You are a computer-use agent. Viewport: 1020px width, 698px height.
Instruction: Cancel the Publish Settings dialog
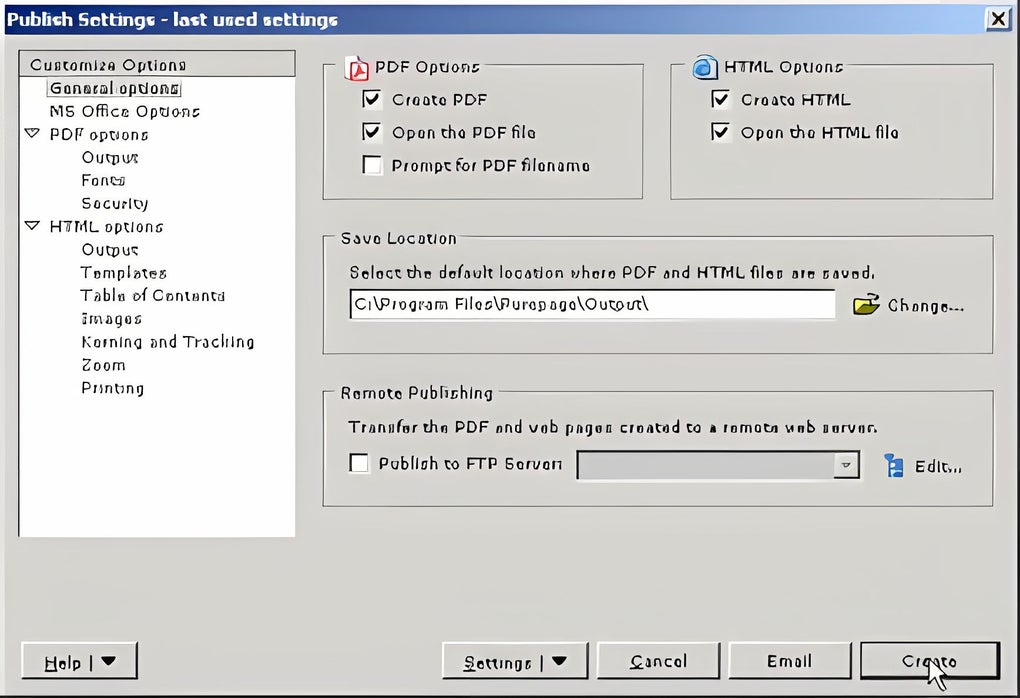[x=658, y=660]
